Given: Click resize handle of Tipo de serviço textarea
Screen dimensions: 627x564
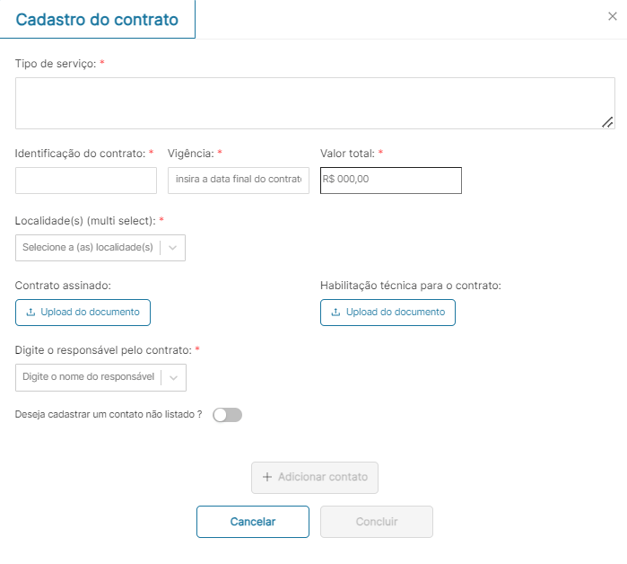Looking at the screenshot, I should 607,122.
